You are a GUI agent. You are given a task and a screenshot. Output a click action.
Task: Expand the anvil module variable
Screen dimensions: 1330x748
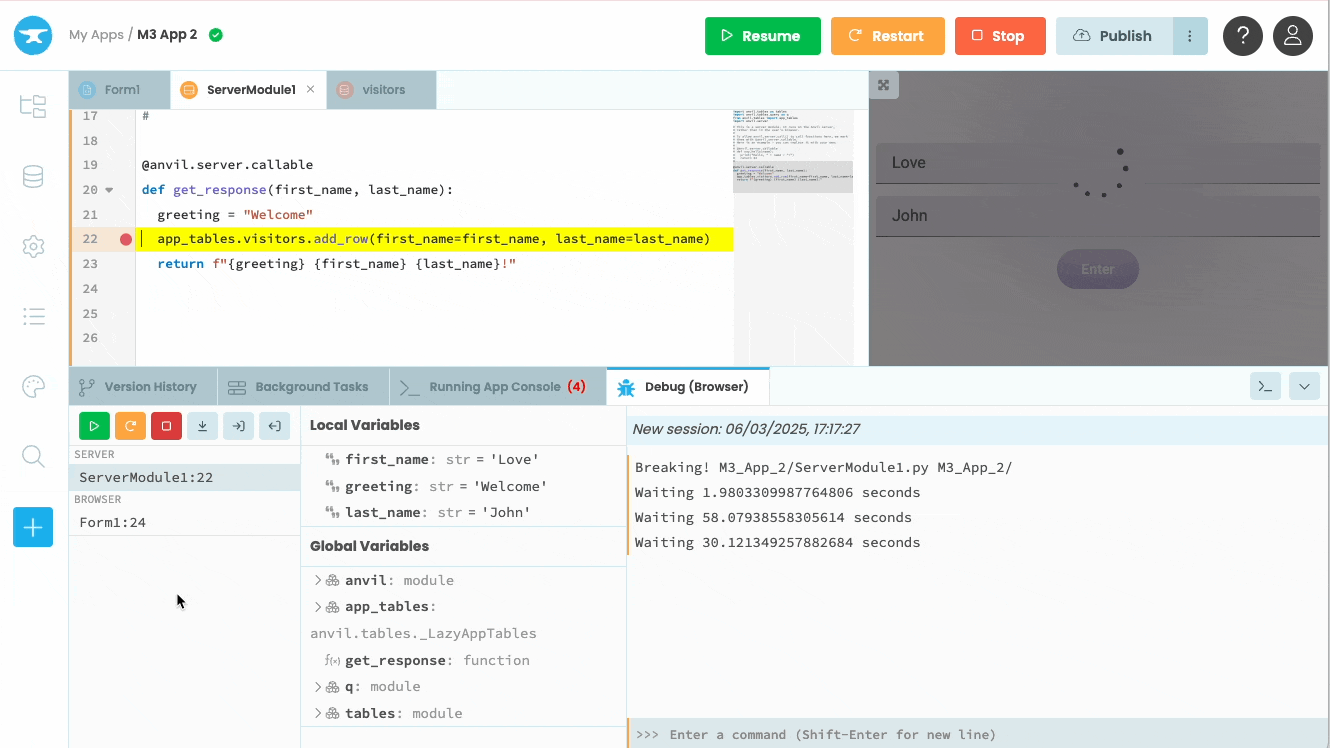pos(318,580)
